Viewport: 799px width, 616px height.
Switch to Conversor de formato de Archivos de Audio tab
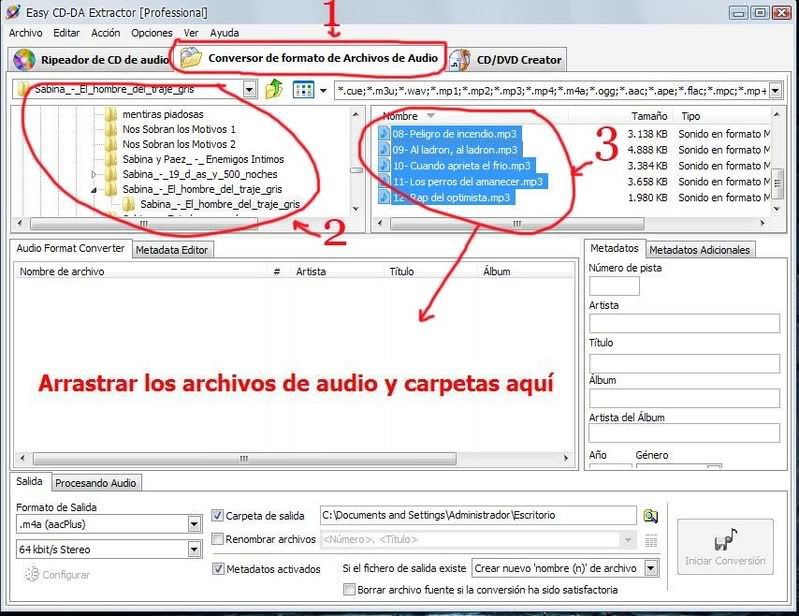point(309,58)
